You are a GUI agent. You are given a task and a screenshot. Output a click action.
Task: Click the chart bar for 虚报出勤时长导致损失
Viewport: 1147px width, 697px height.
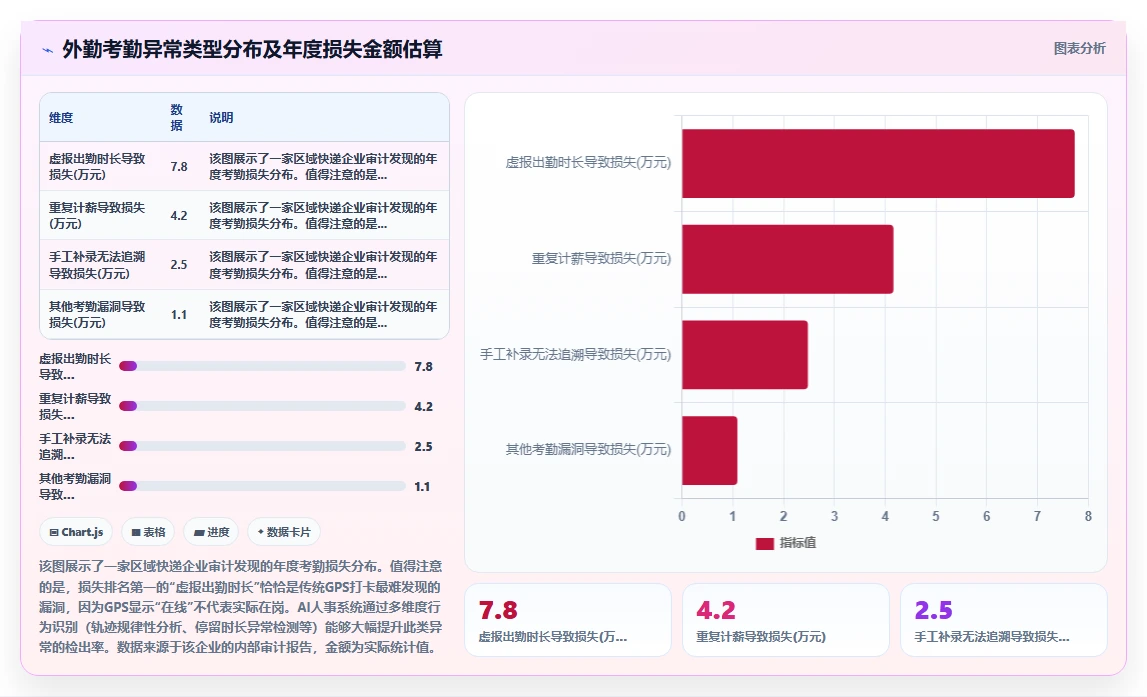[x=878, y=163]
